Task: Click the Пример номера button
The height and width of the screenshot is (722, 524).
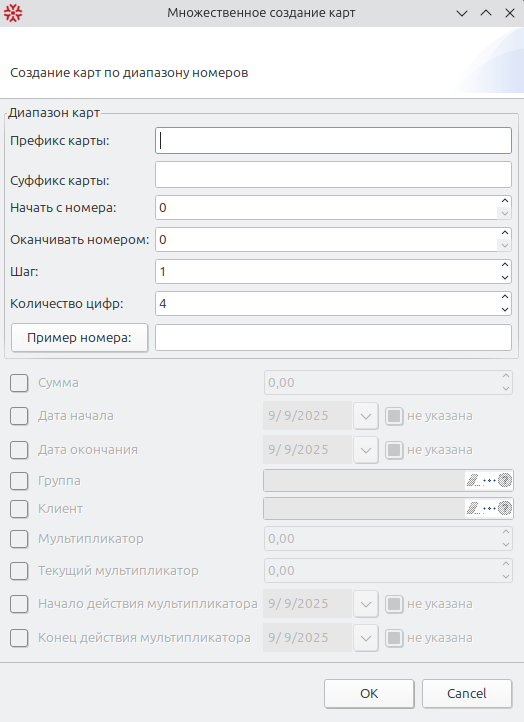Action: pyautogui.click(x=79, y=338)
